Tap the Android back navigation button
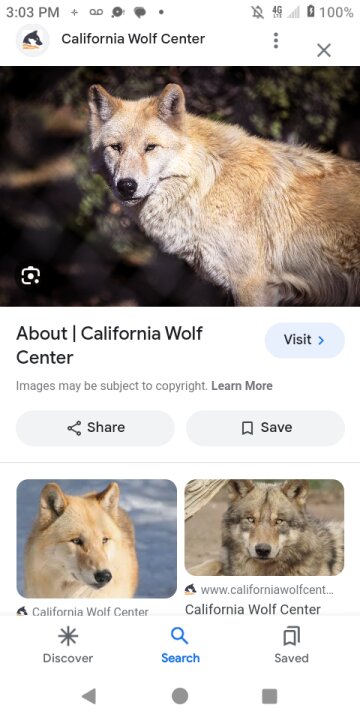This screenshot has width=360, height=720. [x=89, y=696]
